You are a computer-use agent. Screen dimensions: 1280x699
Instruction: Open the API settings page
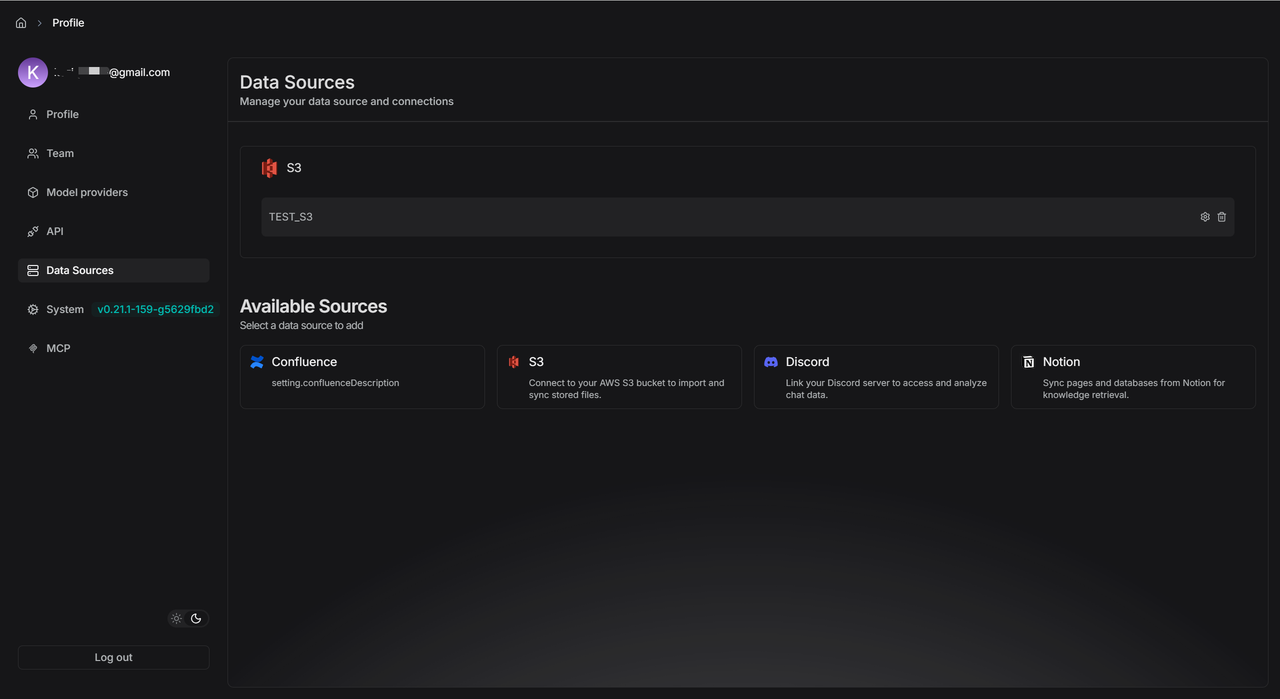coord(54,232)
